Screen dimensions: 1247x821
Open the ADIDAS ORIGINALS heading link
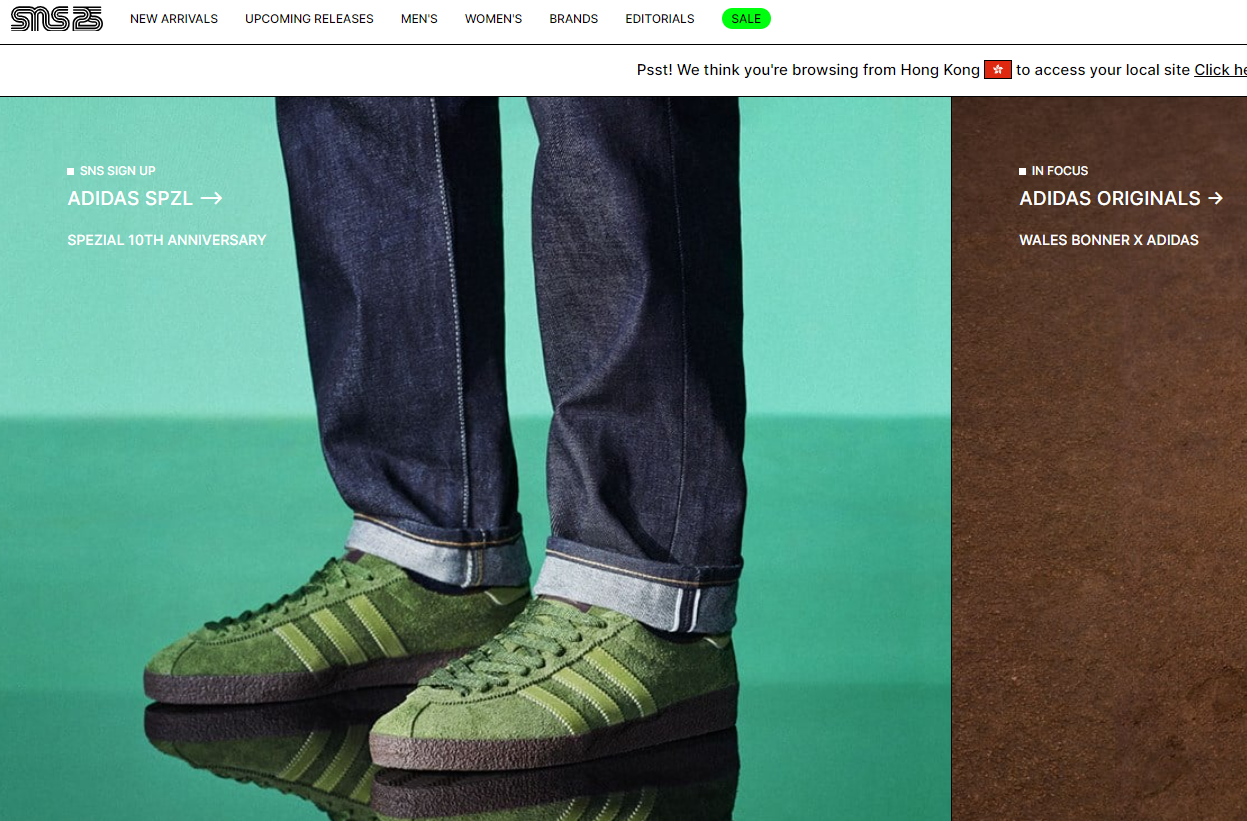[1109, 198]
